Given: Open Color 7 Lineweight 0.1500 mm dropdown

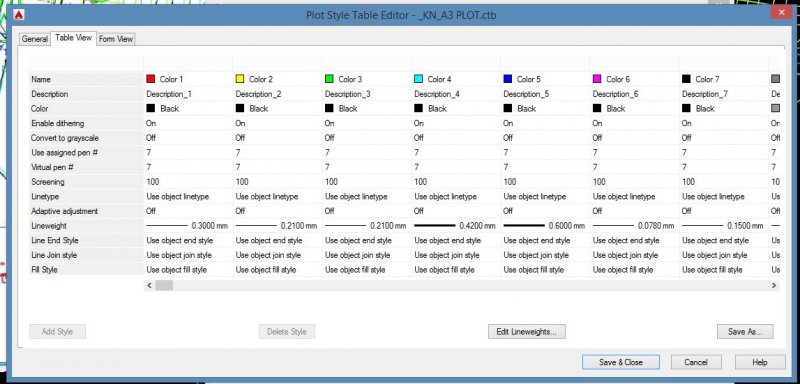Looking at the screenshot, I should (x=723, y=226).
